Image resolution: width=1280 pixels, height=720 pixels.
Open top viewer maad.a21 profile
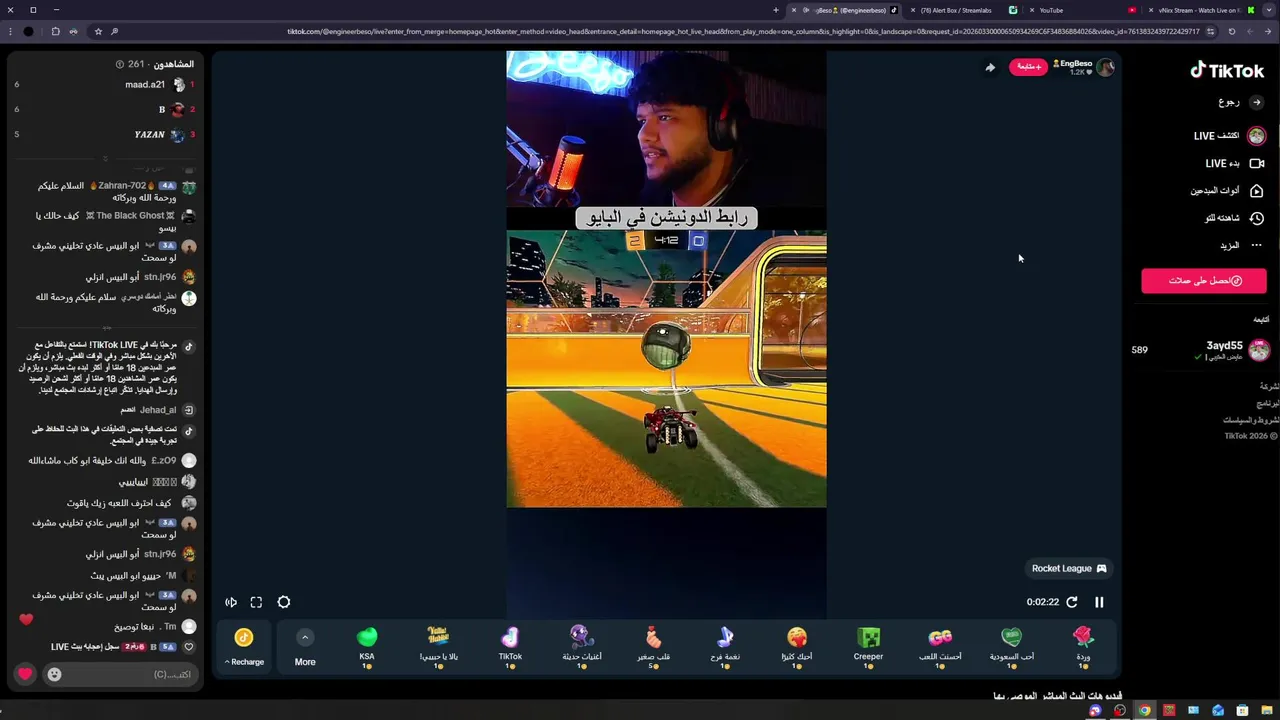click(145, 85)
